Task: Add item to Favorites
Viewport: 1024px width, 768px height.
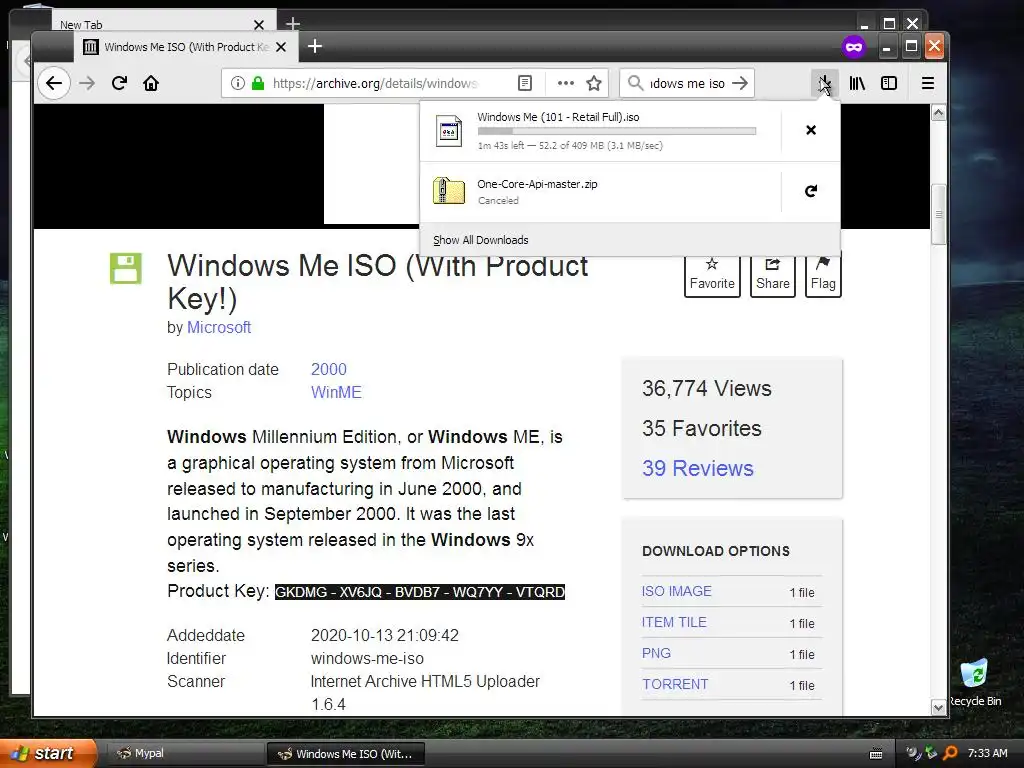Action: click(x=712, y=276)
